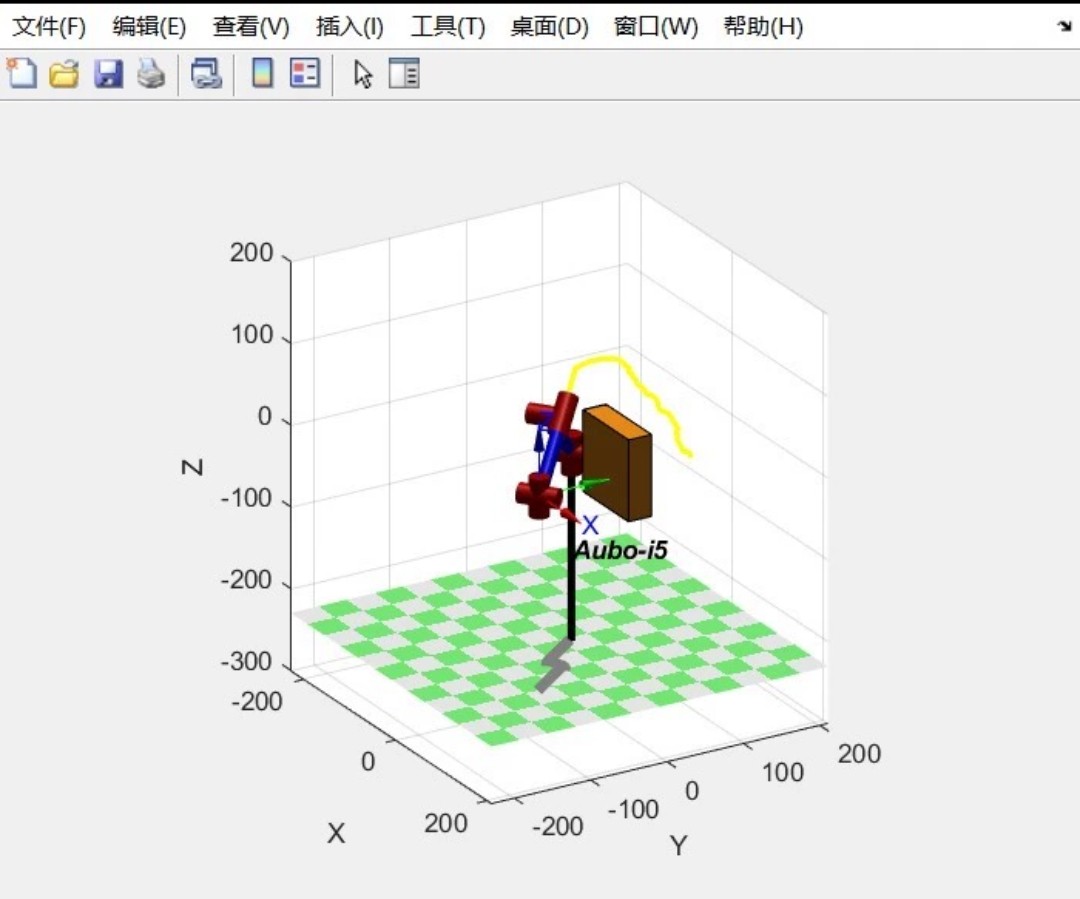1080x899 pixels.
Task: Click the Y axis label
Action: [678, 845]
